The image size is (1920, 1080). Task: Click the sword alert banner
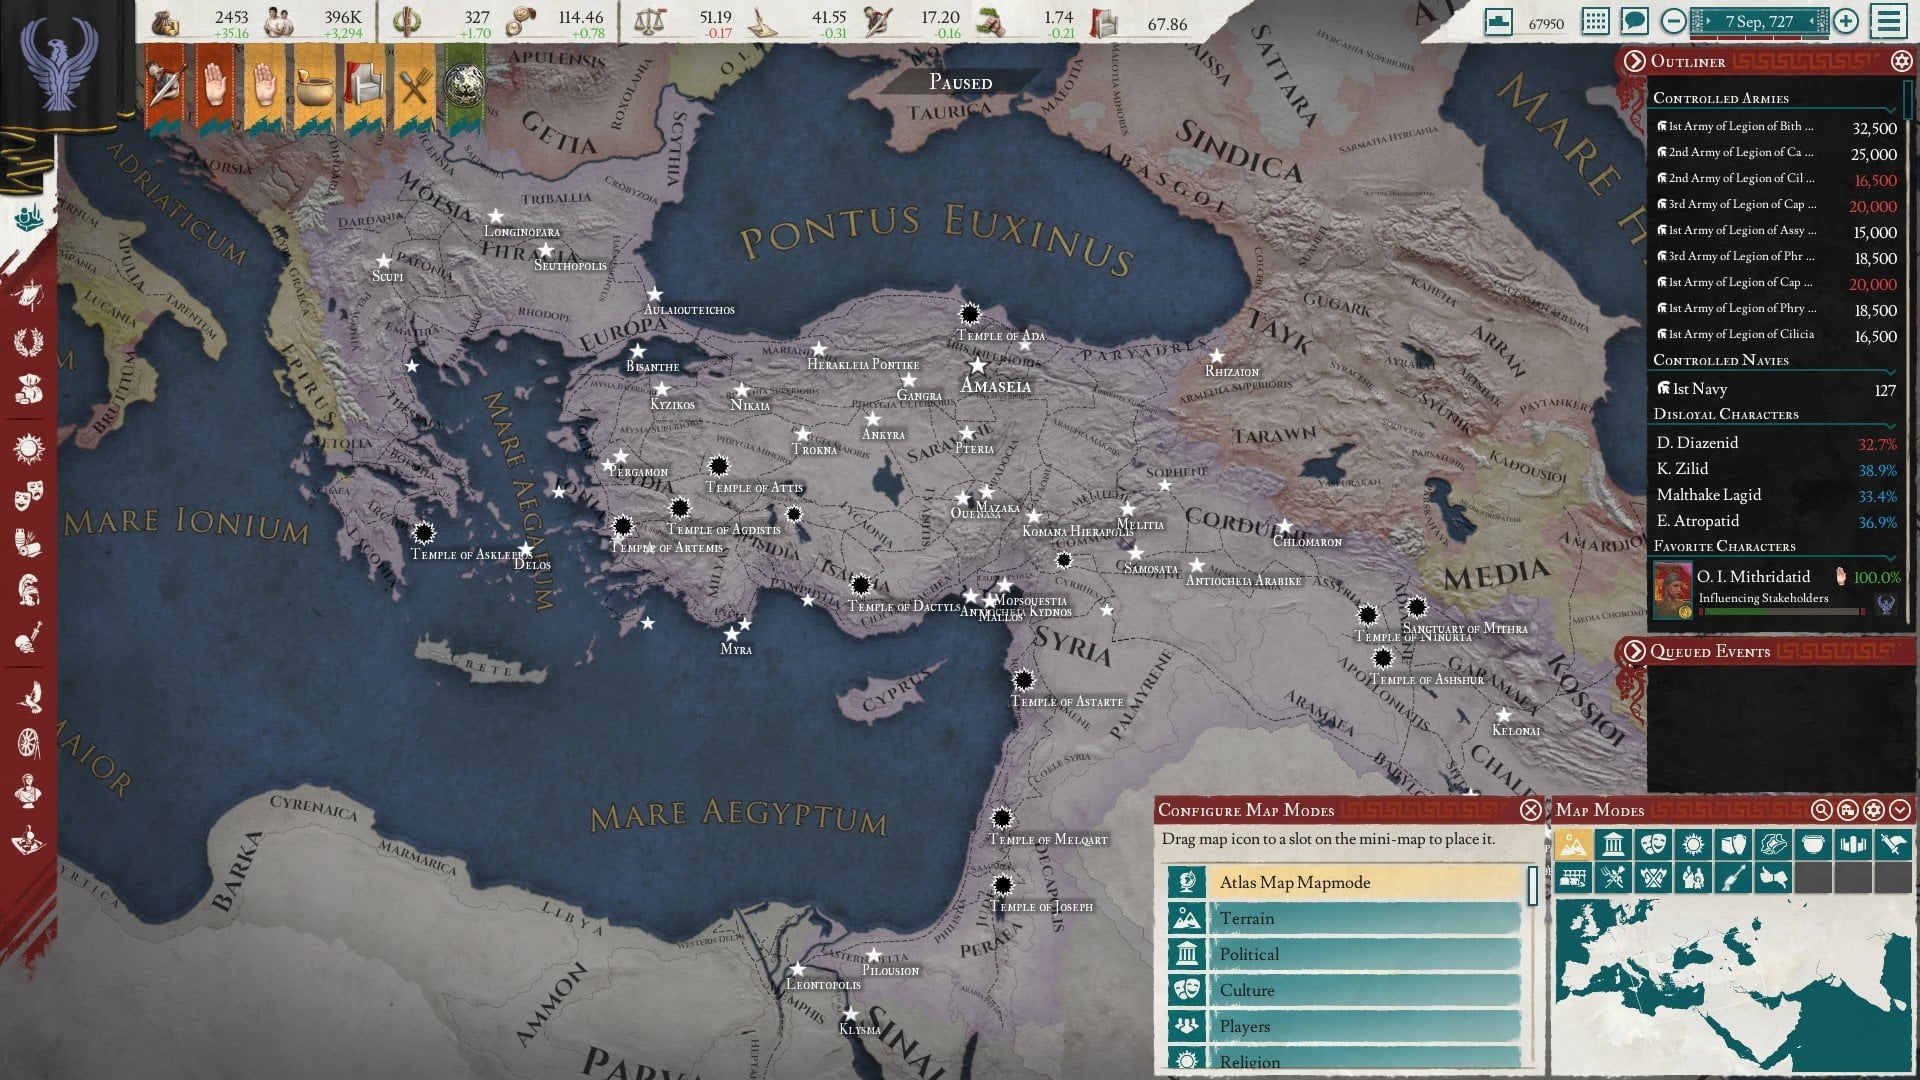166,89
